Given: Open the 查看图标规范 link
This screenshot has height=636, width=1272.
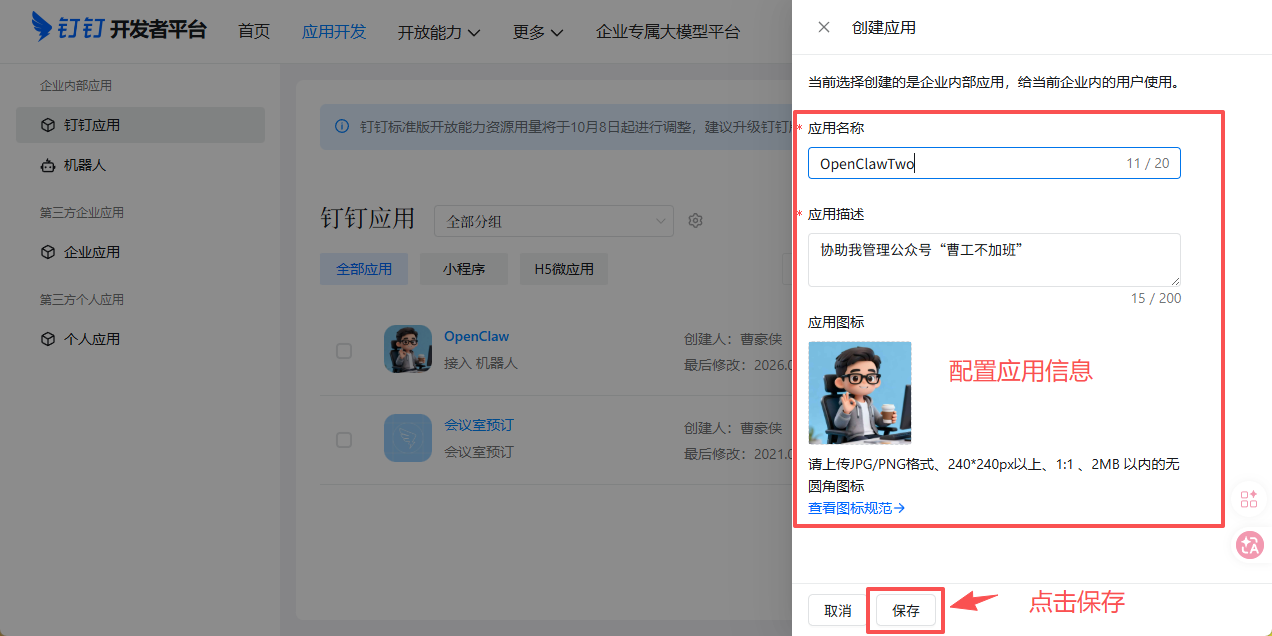Looking at the screenshot, I should click(x=856, y=508).
